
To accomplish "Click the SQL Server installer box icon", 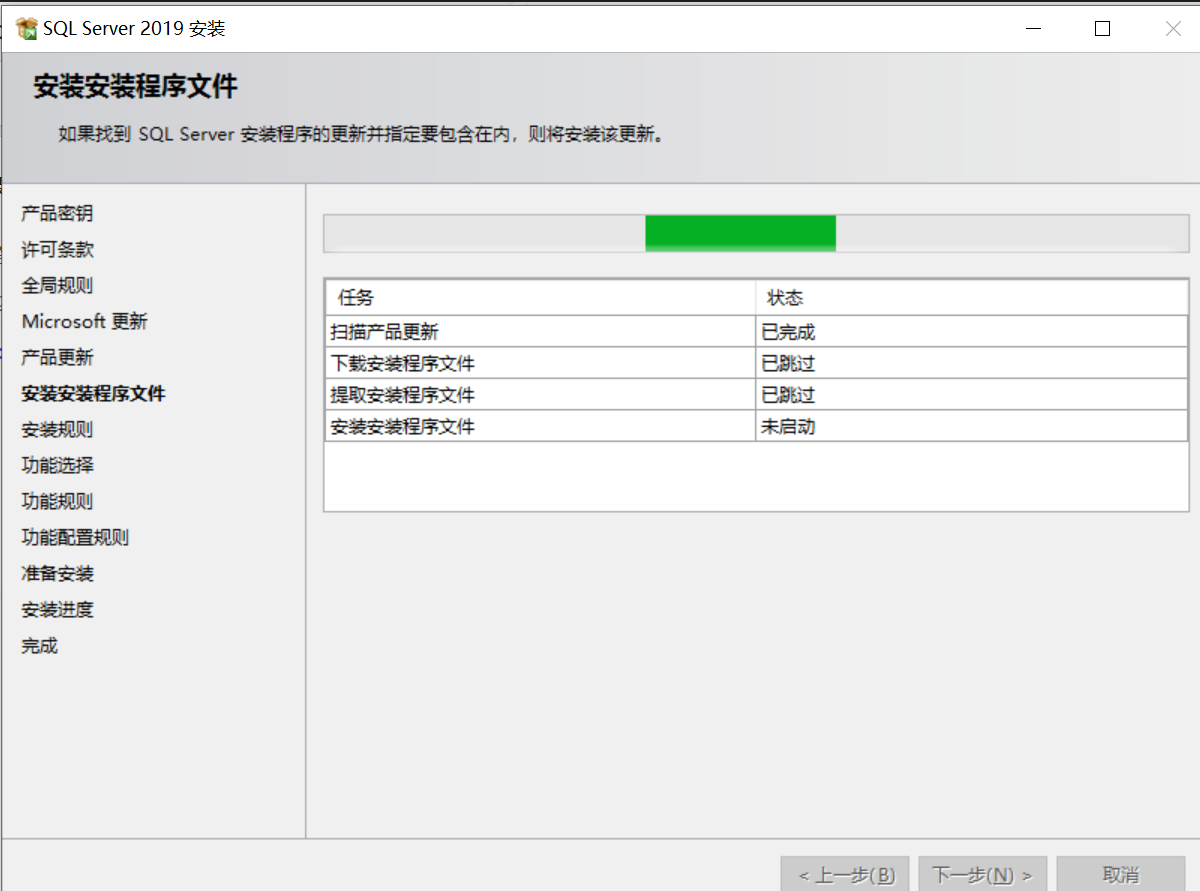I will coord(27,28).
